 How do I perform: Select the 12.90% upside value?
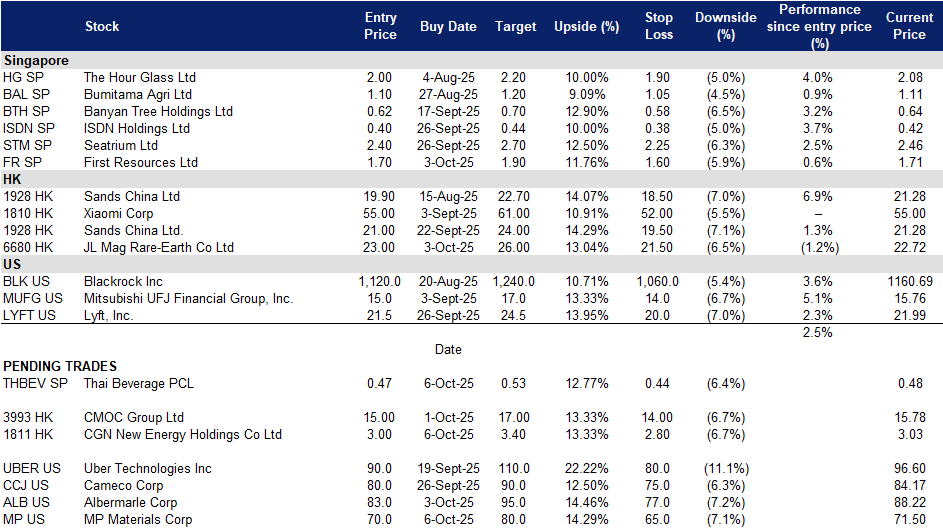click(x=586, y=111)
